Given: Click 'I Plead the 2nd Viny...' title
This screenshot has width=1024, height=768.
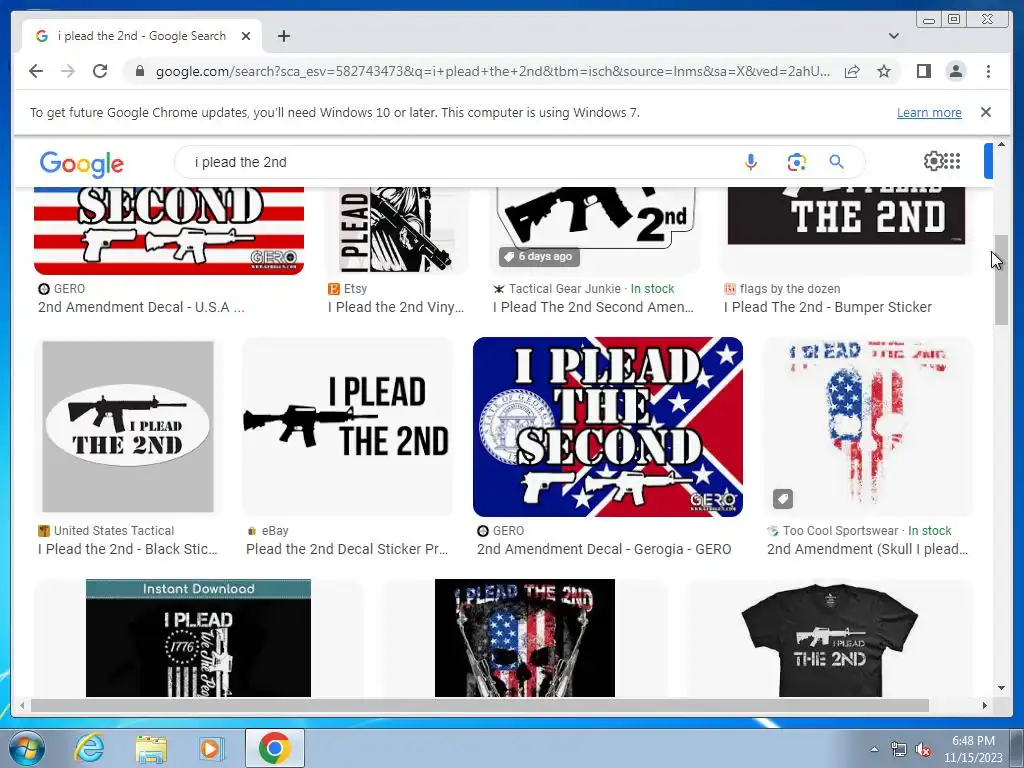Looking at the screenshot, I should pos(396,307).
